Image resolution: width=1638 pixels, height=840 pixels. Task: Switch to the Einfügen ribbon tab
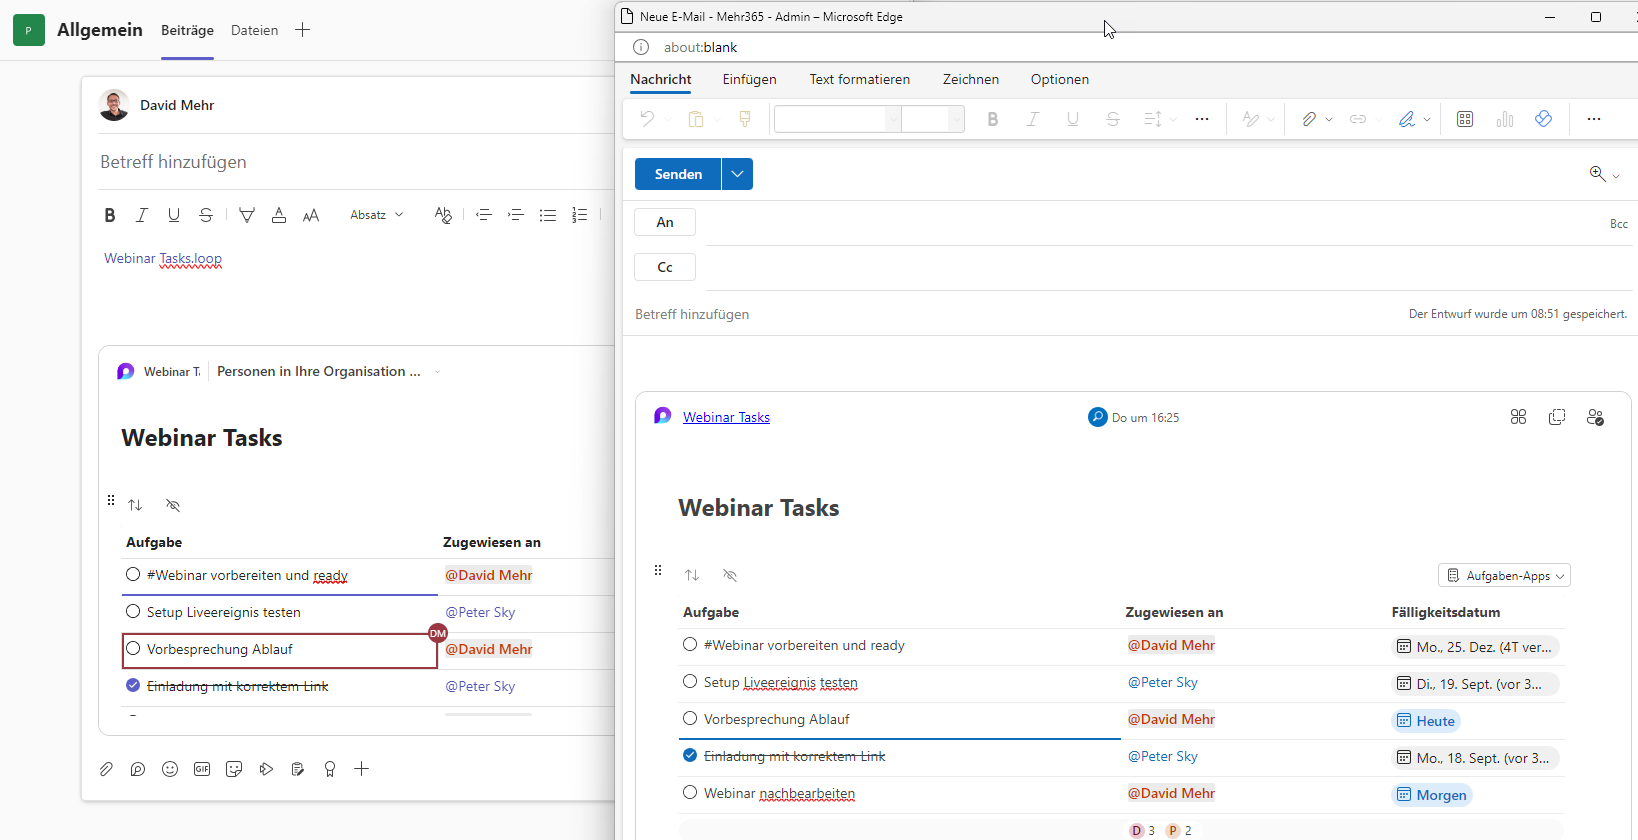pyautogui.click(x=750, y=79)
